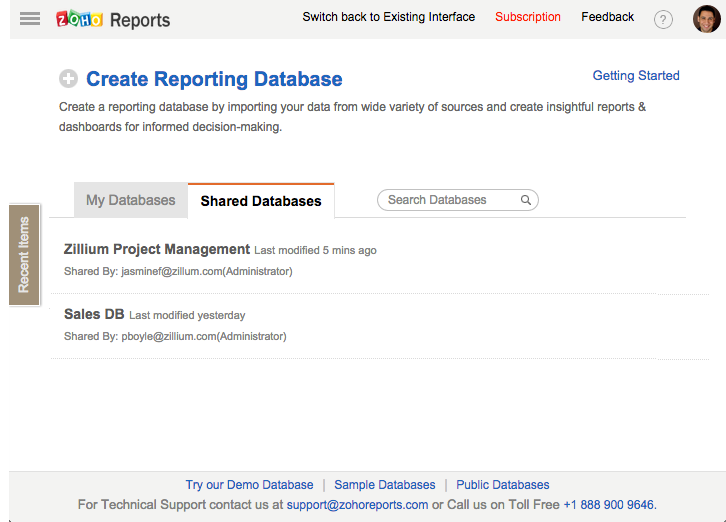Open the user profile avatar

[x=706, y=19]
